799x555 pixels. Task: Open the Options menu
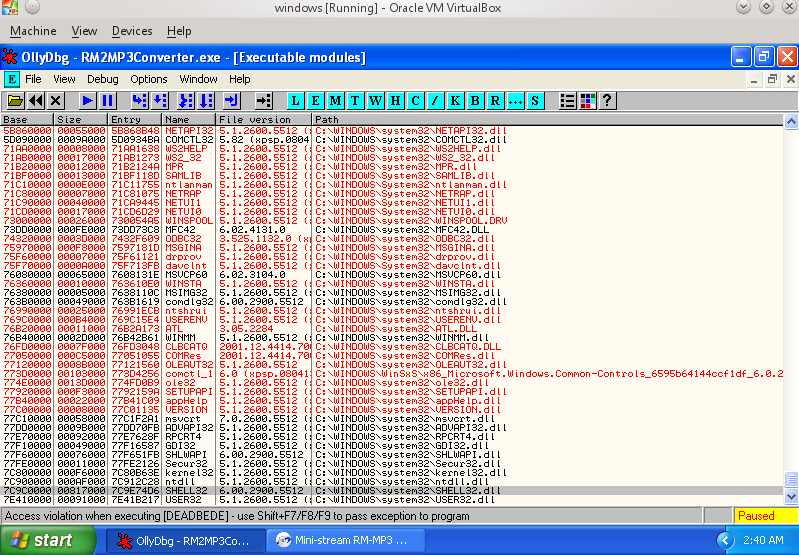click(149, 80)
